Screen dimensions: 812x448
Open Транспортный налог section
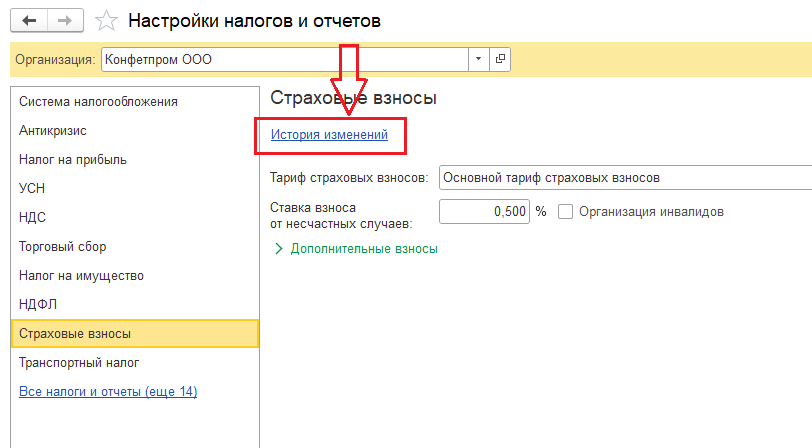tap(135, 363)
